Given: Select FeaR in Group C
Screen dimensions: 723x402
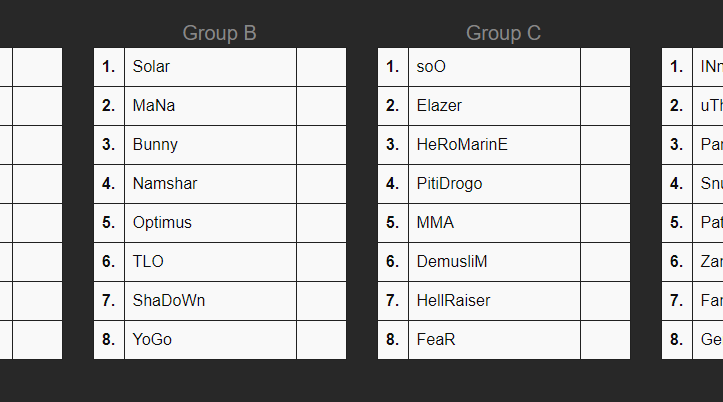Looking at the screenshot, I should point(436,339).
